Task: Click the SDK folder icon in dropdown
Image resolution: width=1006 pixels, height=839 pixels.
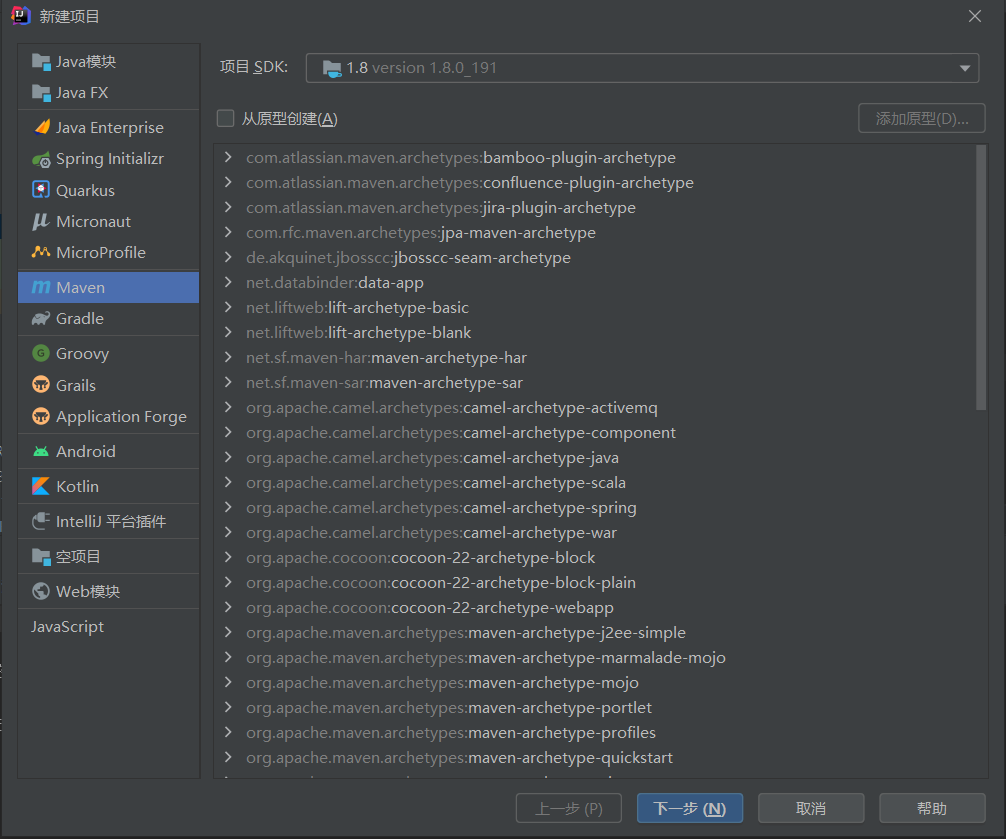Action: tap(332, 69)
